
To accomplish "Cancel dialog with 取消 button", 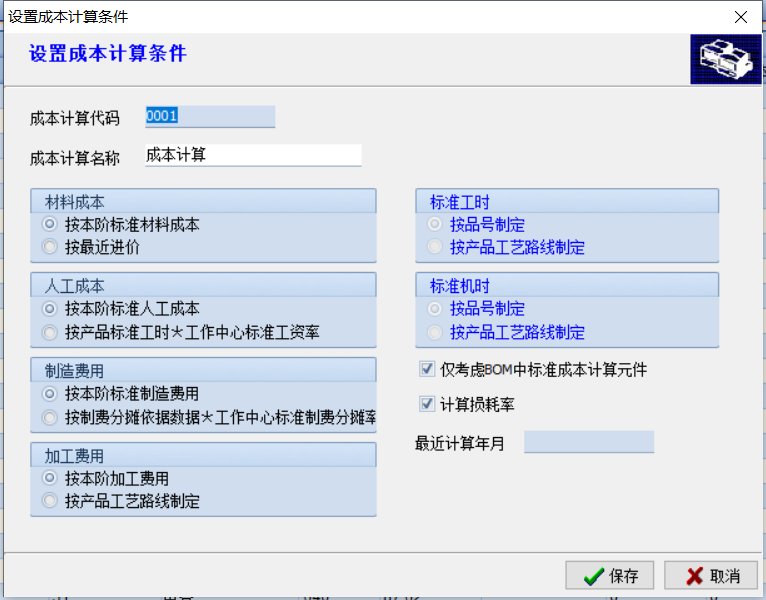I will click(711, 576).
